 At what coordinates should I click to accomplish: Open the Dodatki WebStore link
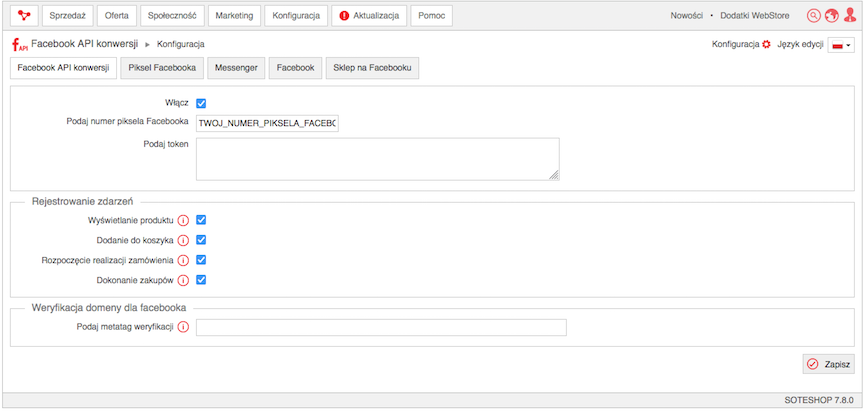[x=754, y=16]
